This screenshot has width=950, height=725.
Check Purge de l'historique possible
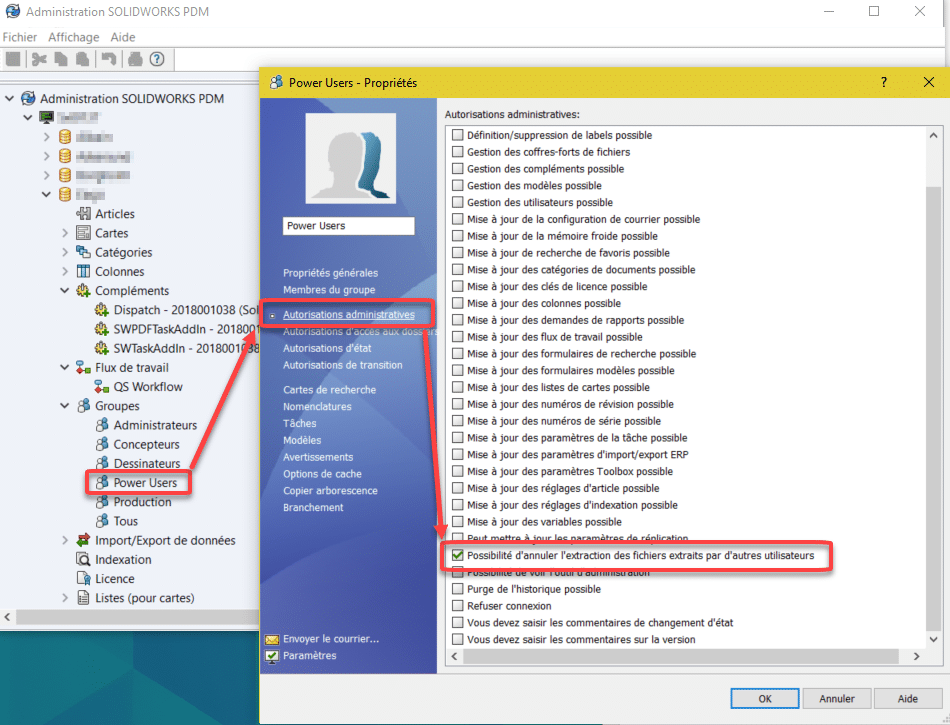click(x=457, y=589)
